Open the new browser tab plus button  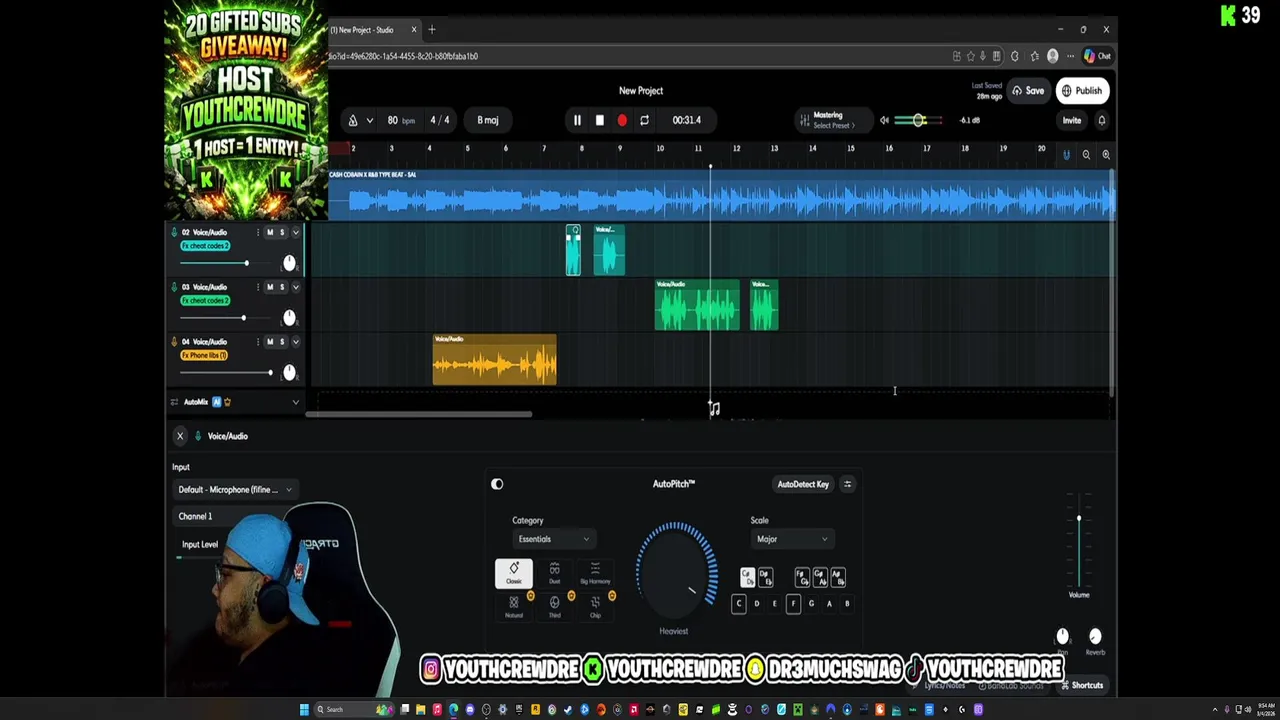pos(432,30)
